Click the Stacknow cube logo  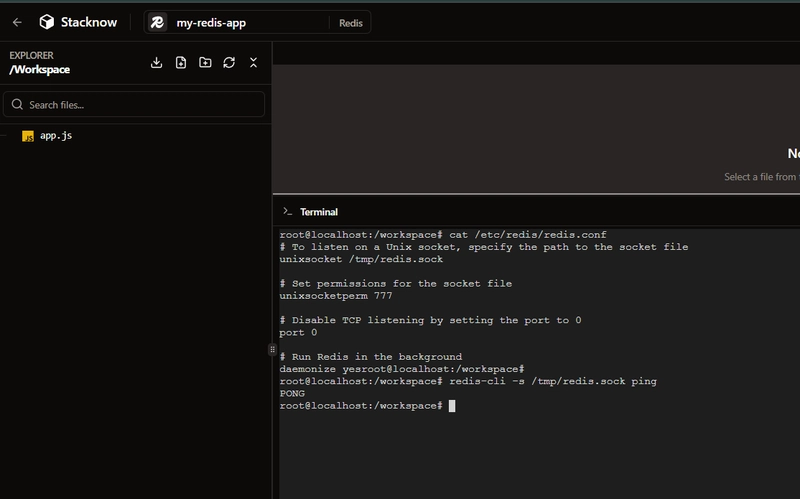(47, 22)
